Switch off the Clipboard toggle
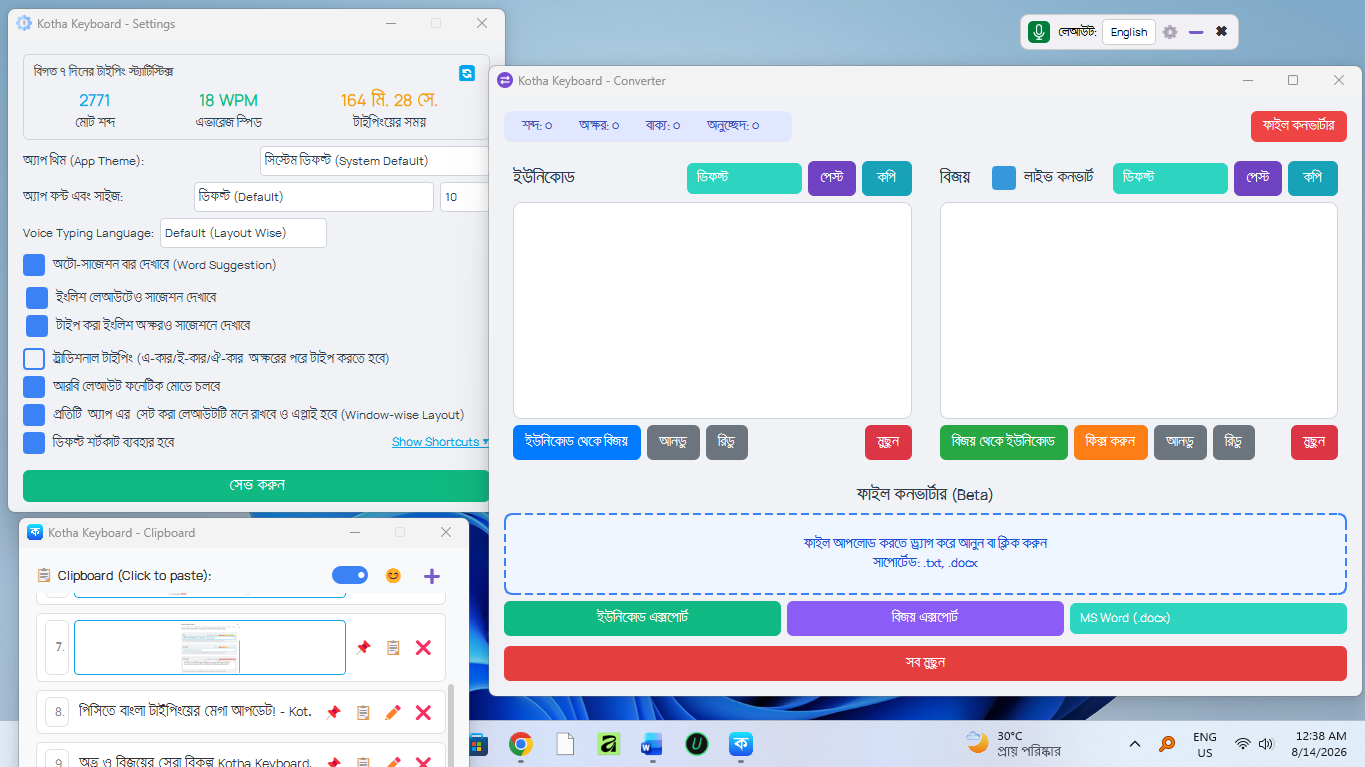Viewport: 1365px width, 767px height. (x=350, y=575)
